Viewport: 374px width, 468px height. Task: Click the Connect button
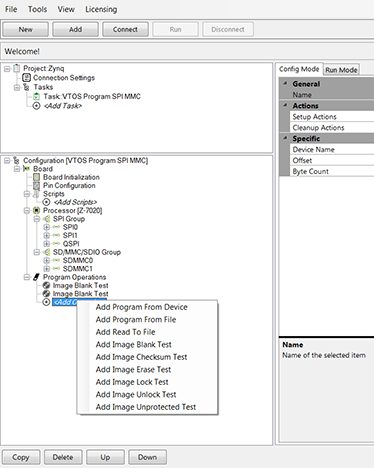(125, 29)
